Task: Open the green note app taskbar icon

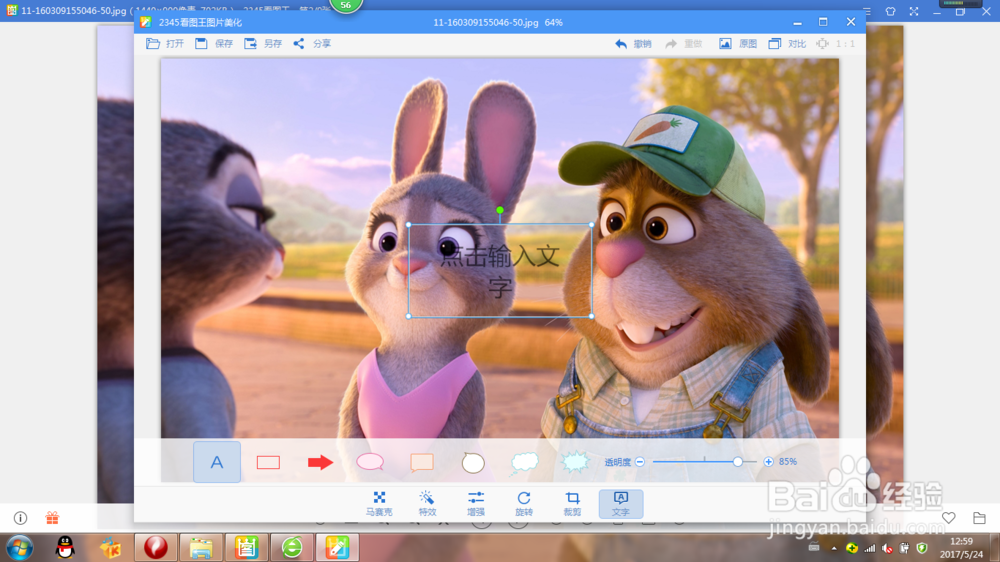Action: [x=246, y=548]
